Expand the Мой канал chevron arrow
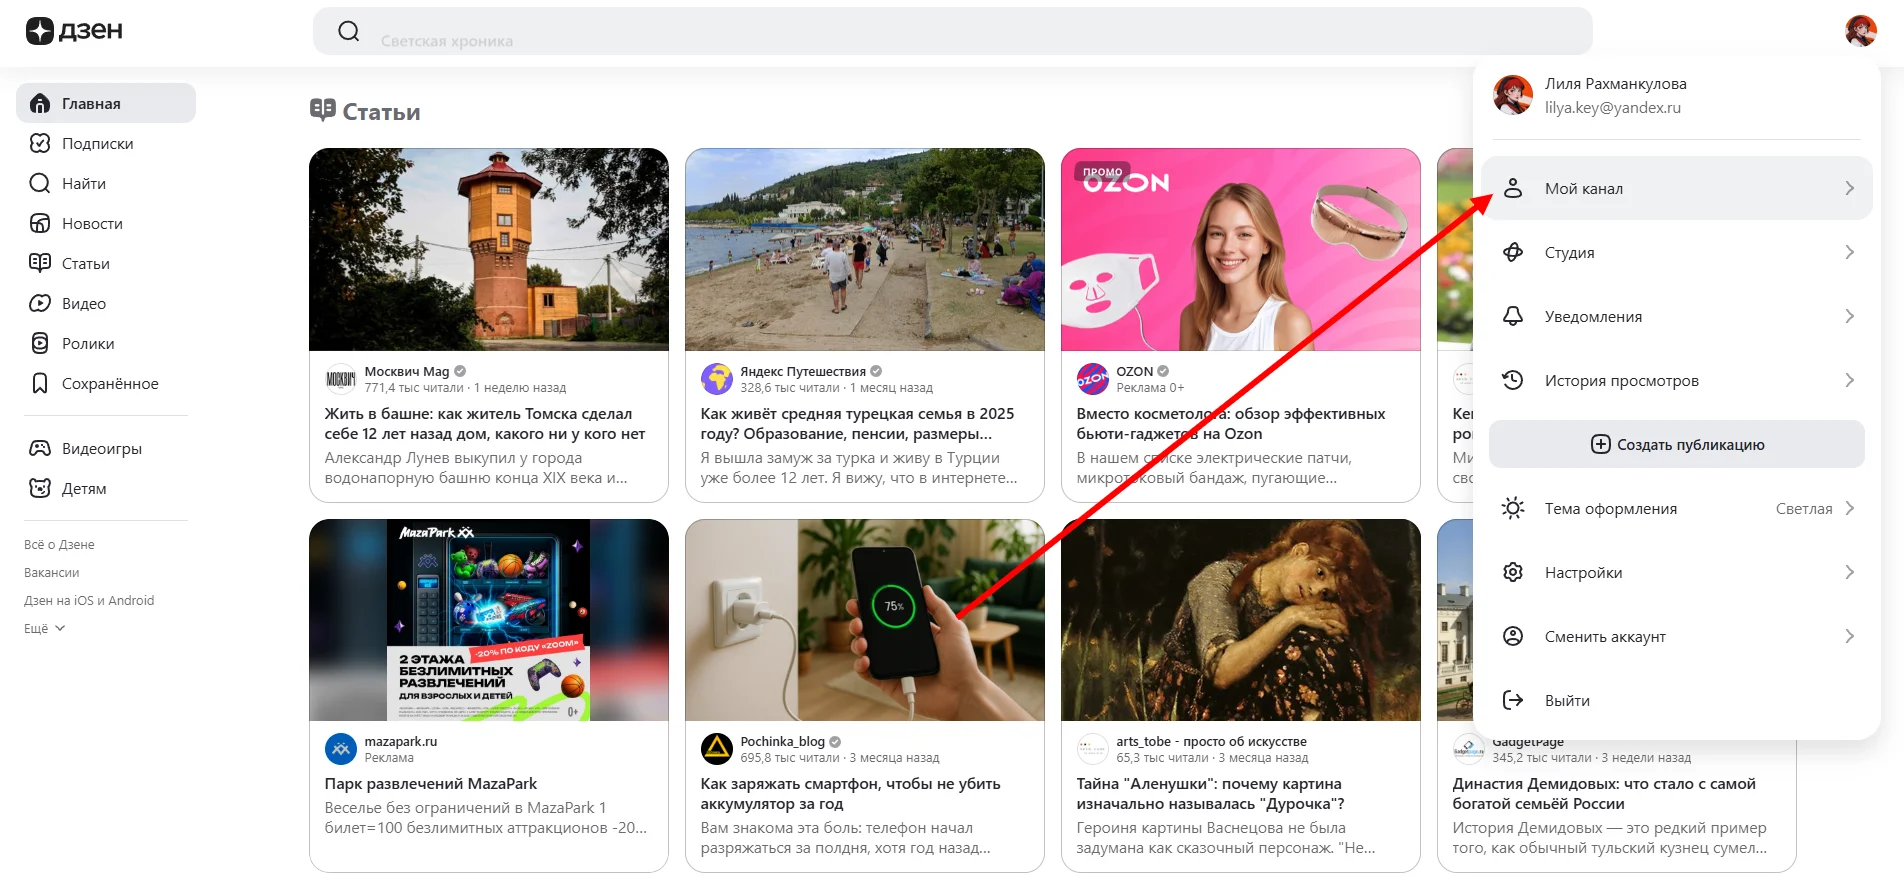The height and width of the screenshot is (885, 1904). pyautogui.click(x=1849, y=188)
